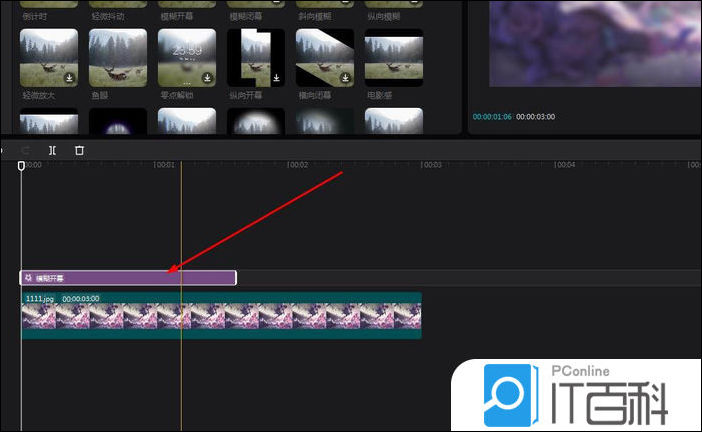Click the 00:04 mark on the ruler

pyautogui.click(x=564, y=165)
